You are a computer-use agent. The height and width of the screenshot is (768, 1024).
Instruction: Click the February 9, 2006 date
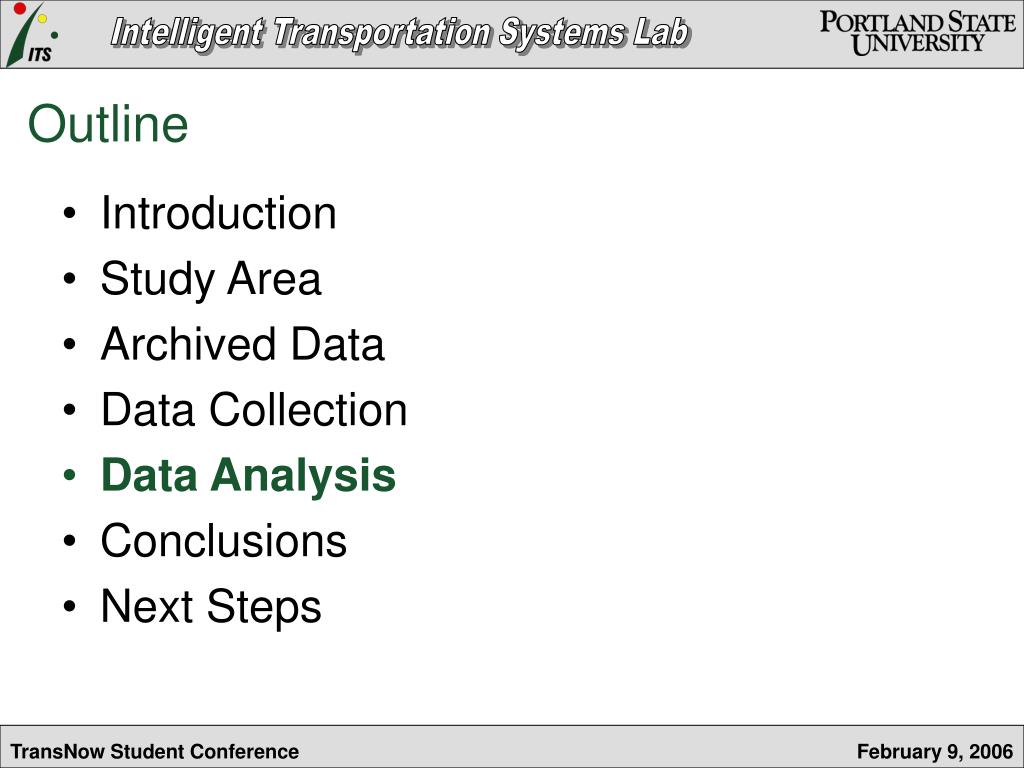[935, 751]
